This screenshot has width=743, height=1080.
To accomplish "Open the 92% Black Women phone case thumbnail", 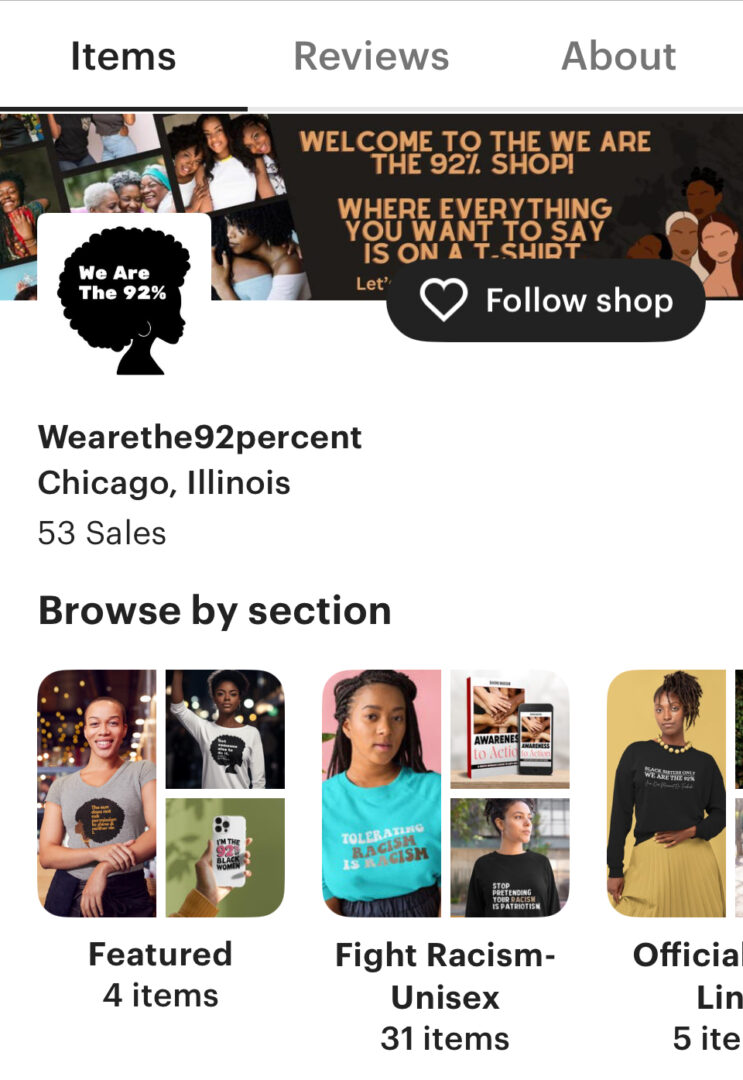I will click(225, 858).
